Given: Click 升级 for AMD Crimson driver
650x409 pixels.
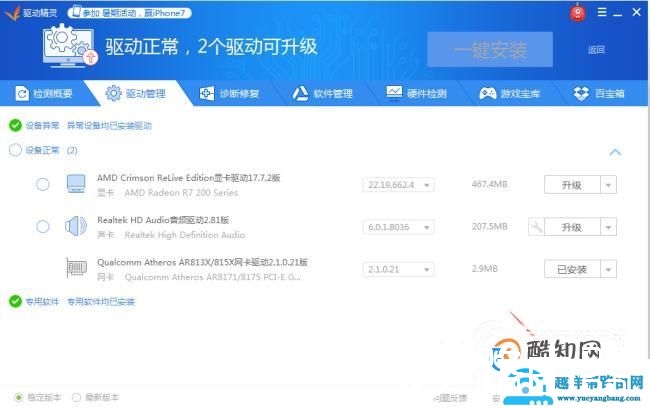Looking at the screenshot, I should pyautogui.click(x=572, y=185).
